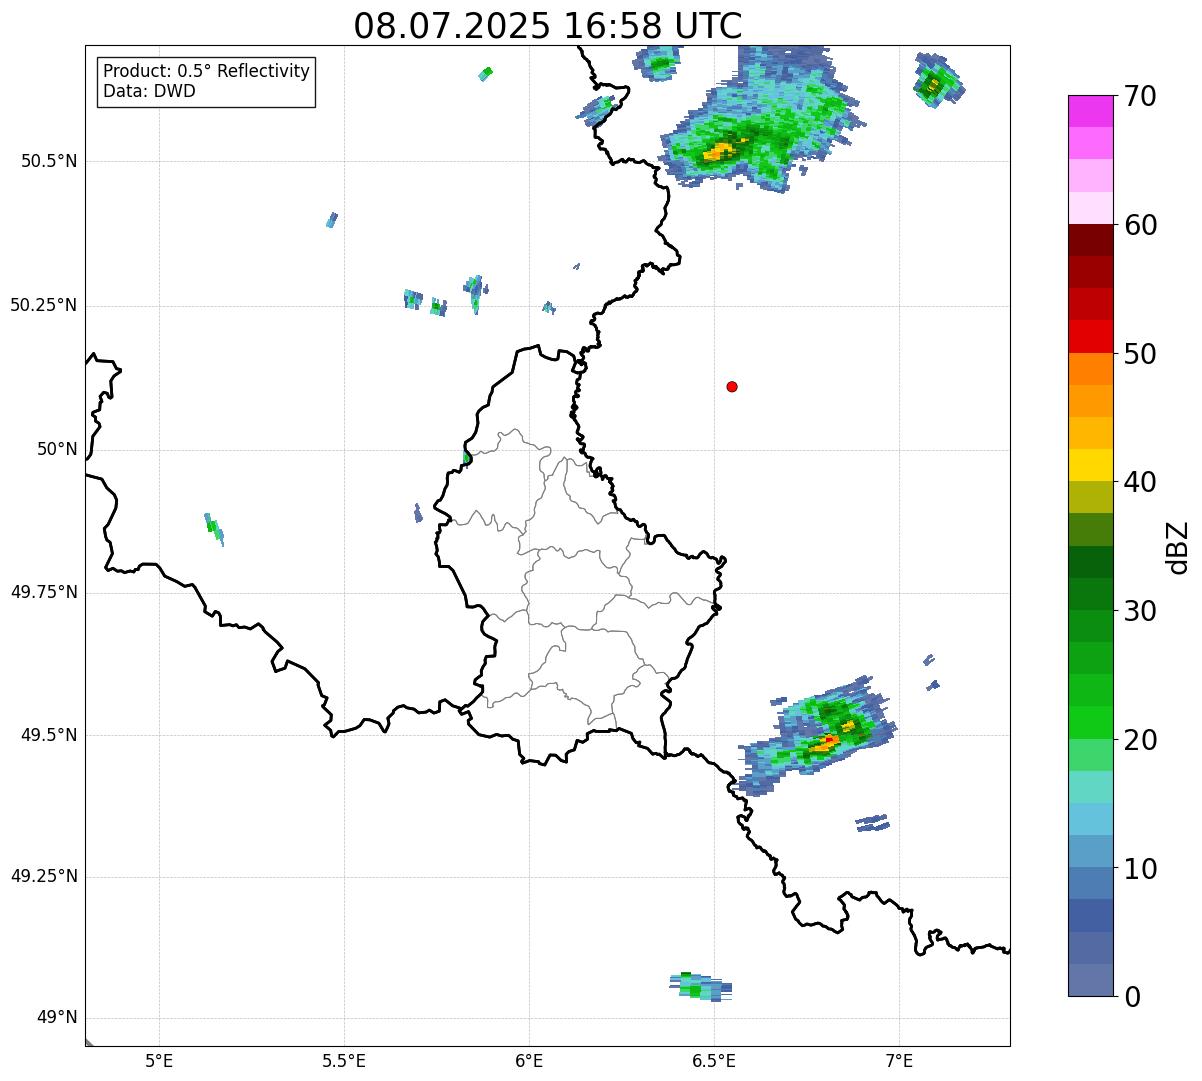Click the 49.75°N latitude label
The image size is (1202, 1081).
(x=43, y=592)
